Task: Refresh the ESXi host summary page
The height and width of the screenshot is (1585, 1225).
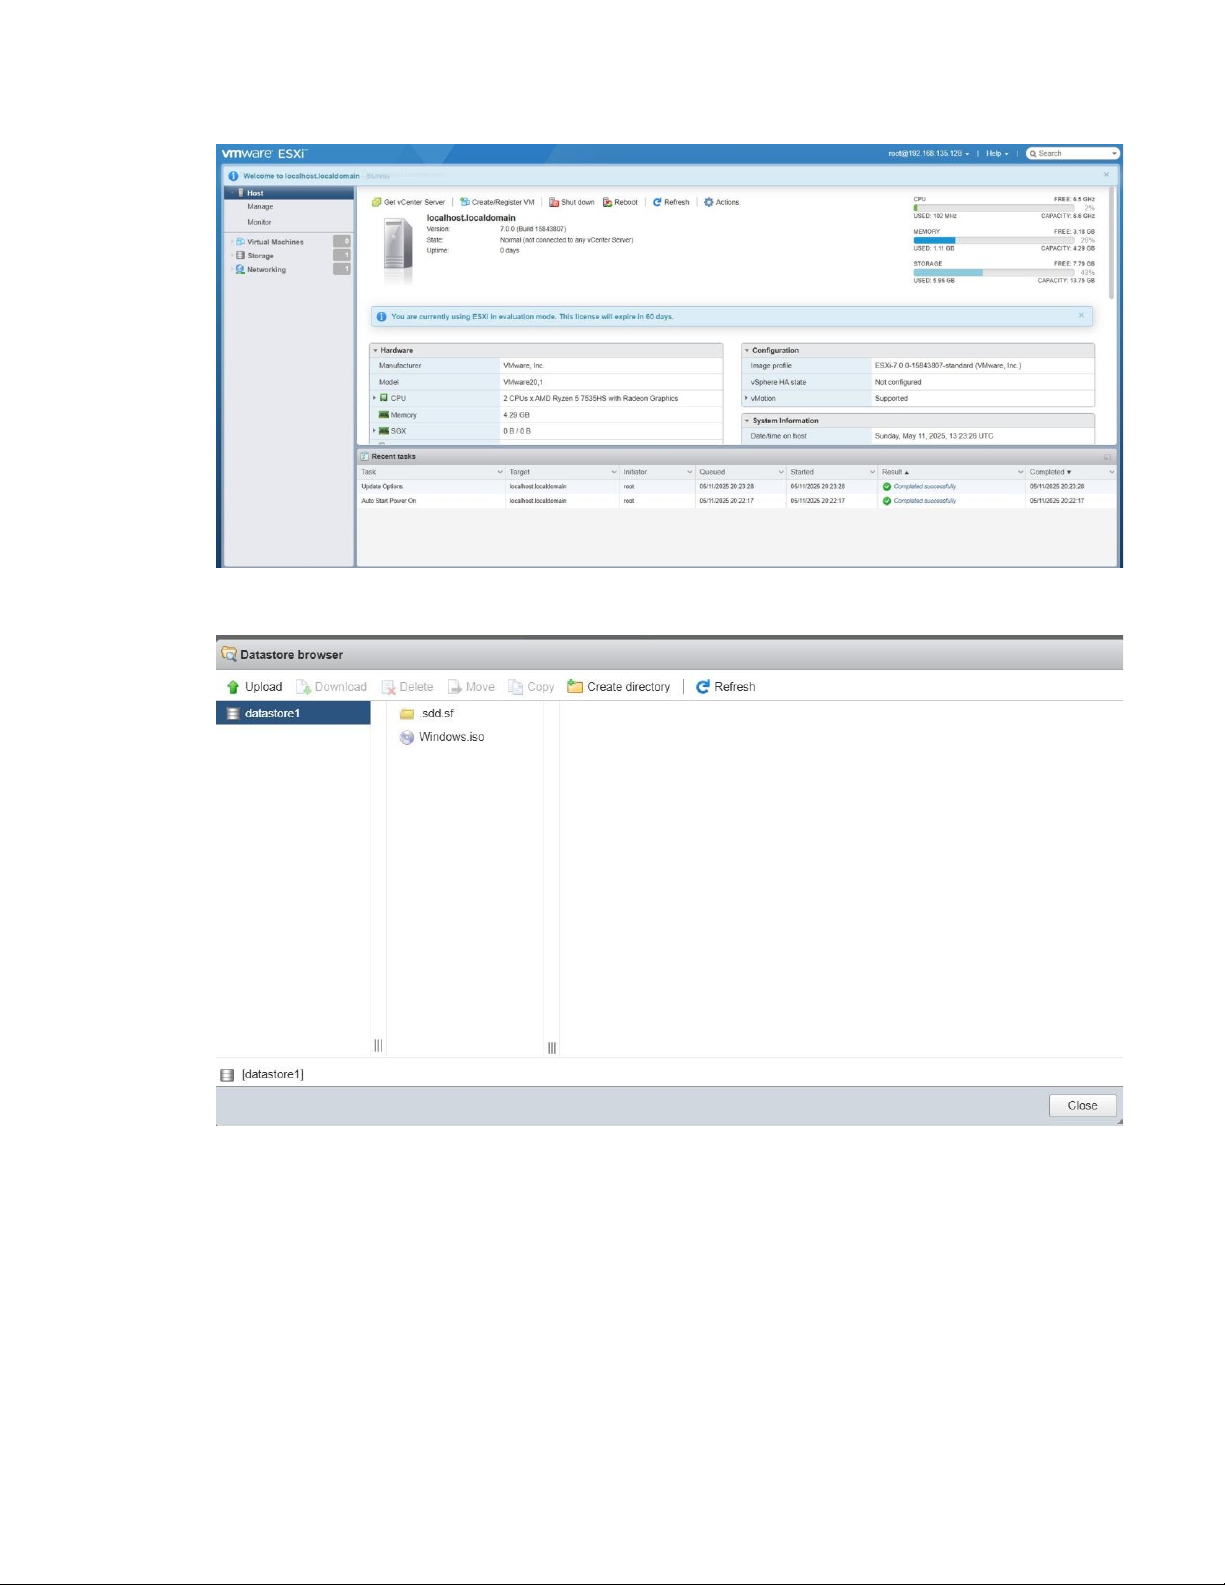Action: [671, 202]
